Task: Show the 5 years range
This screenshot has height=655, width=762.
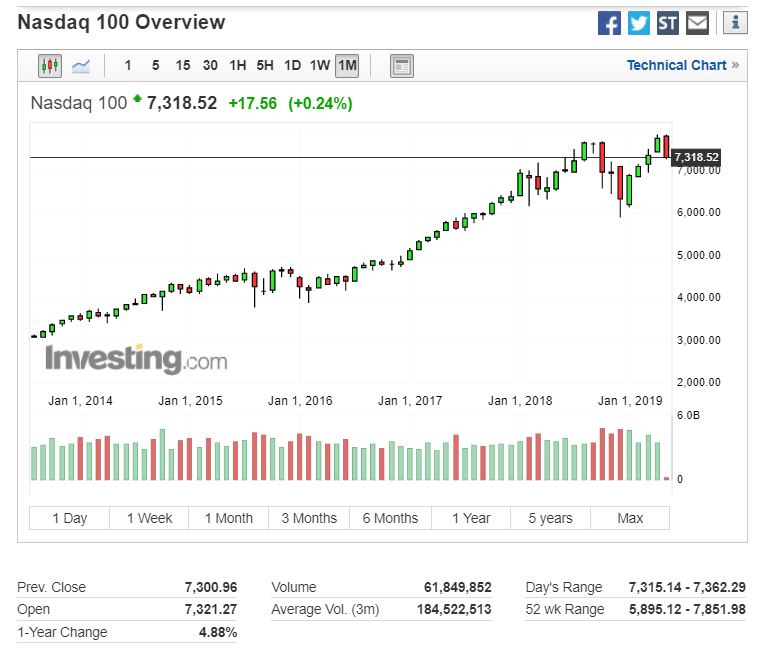Action: pos(551,518)
